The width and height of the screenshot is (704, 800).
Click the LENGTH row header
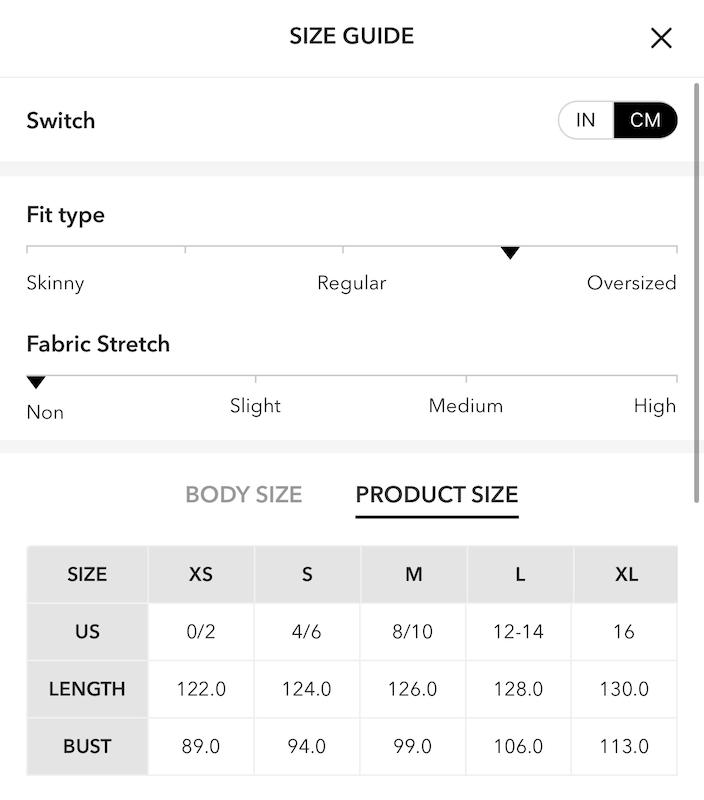[87, 689]
